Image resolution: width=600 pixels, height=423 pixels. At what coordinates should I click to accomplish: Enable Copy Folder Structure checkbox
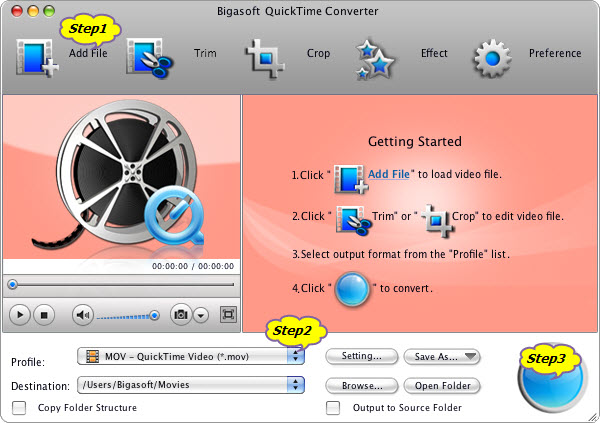coord(19,408)
